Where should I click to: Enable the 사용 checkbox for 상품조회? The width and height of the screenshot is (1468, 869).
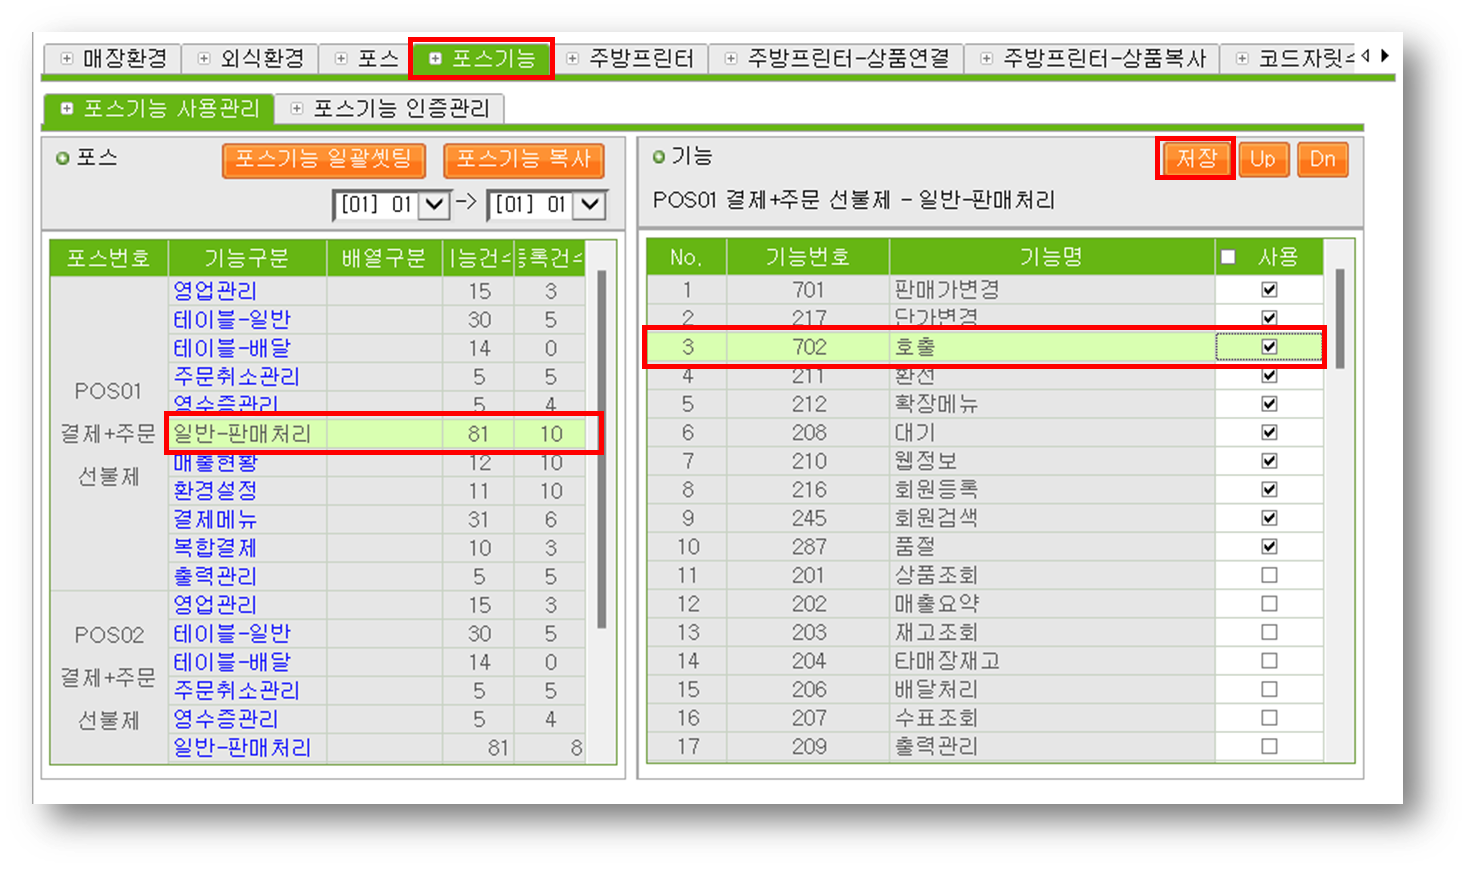[1269, 575]
